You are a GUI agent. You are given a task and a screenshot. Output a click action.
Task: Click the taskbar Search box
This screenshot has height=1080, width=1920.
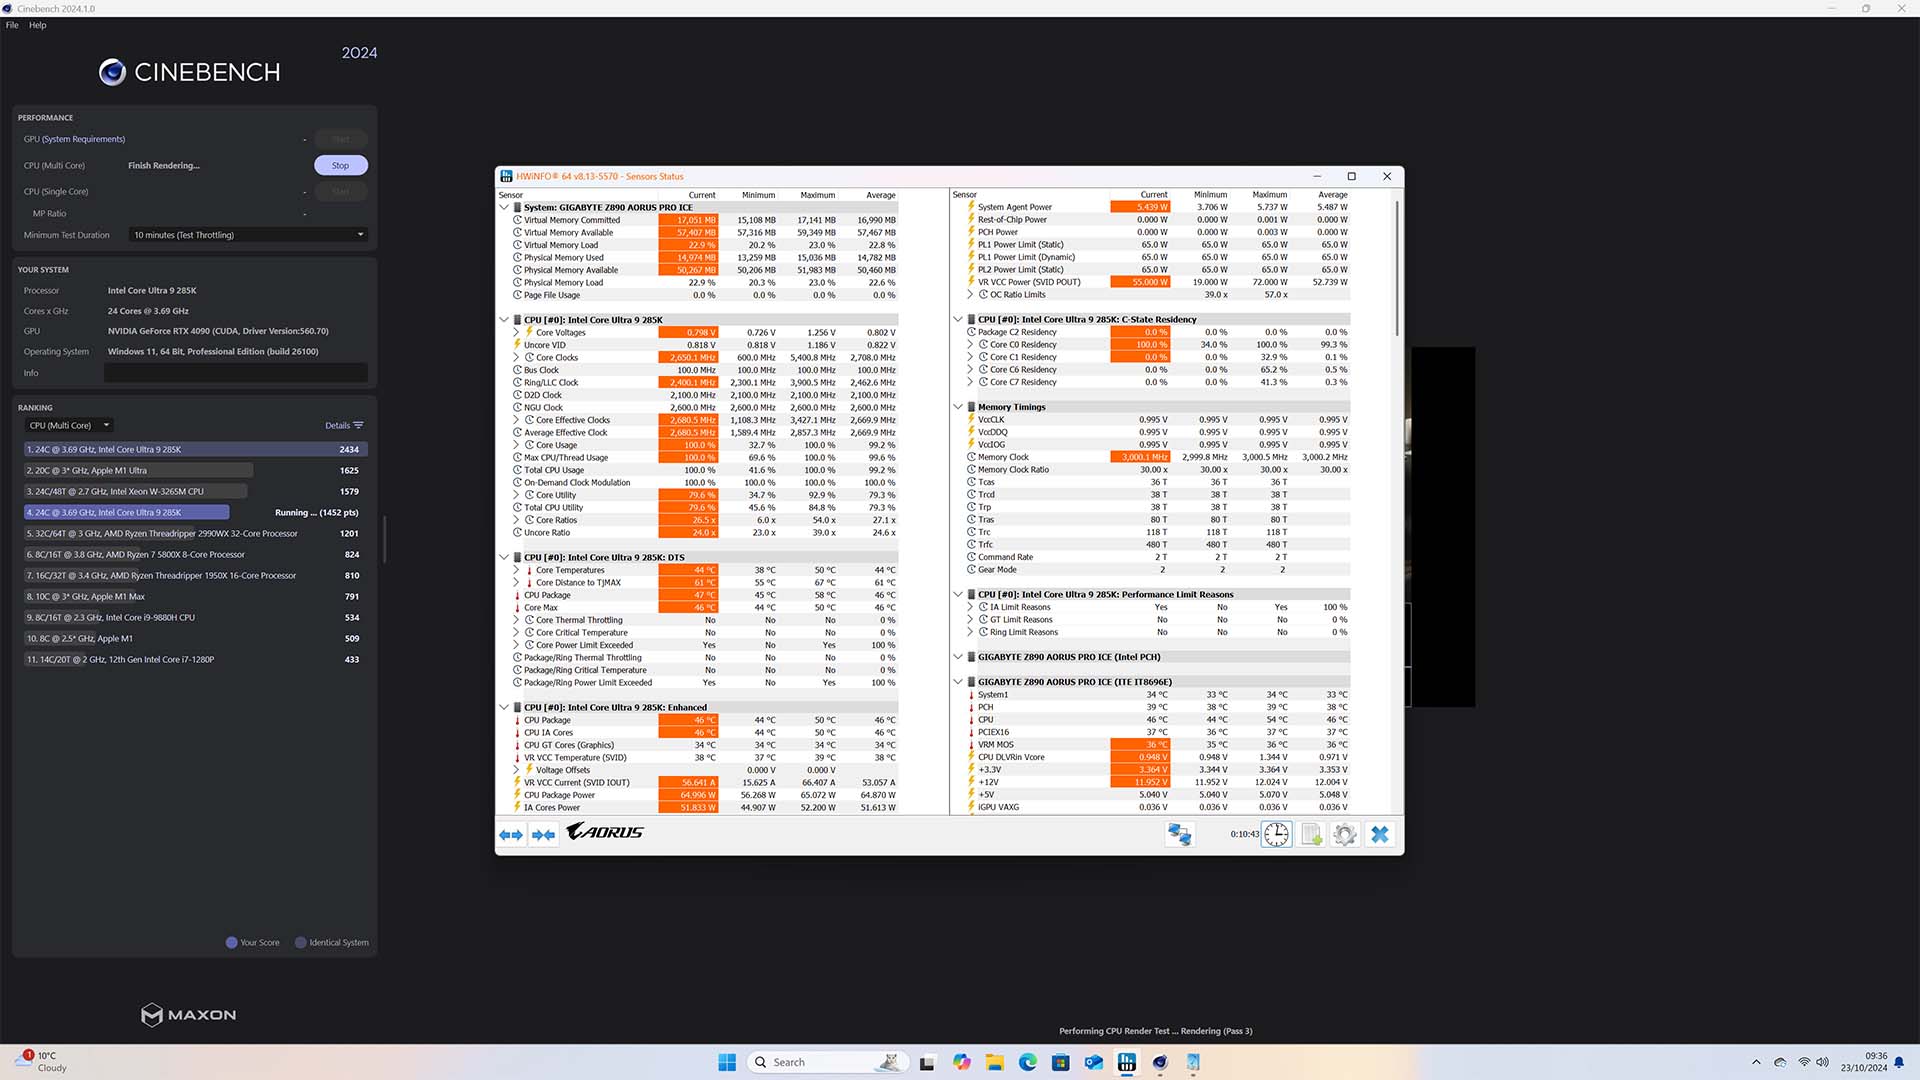tap(827, 1062)
